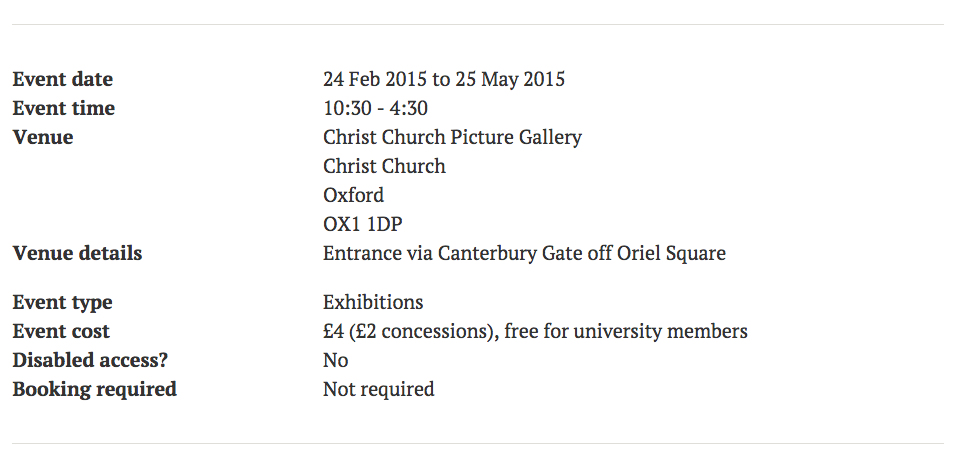Image resolution: width=954 pixels, height=469 pixels.
Task: Click the '£4 (£2 concessions)' cost text
Action: (x=407, y=332)
